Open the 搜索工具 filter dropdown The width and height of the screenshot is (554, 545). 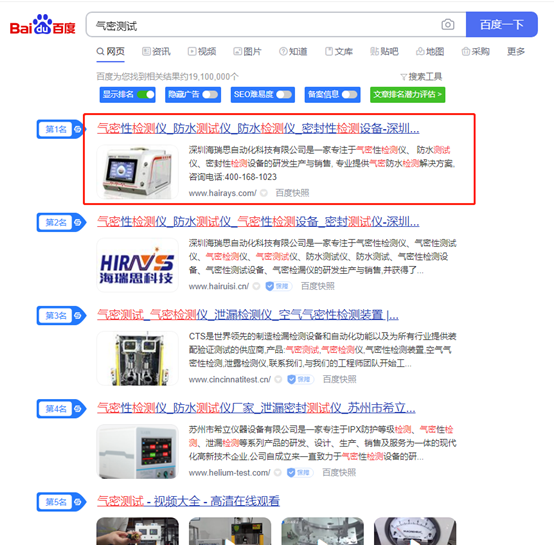pos(421,77)
